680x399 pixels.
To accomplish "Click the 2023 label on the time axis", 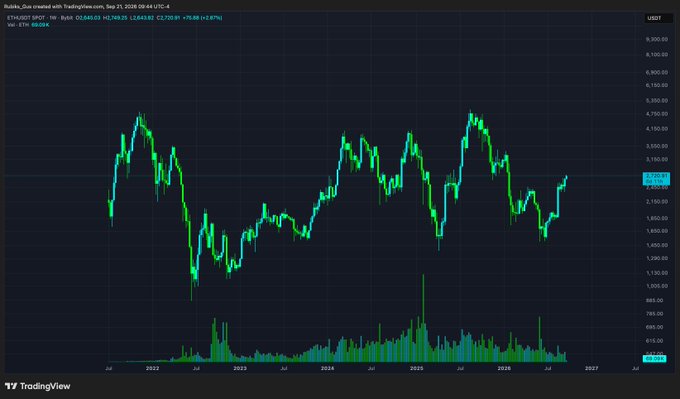I will point(240,368).
